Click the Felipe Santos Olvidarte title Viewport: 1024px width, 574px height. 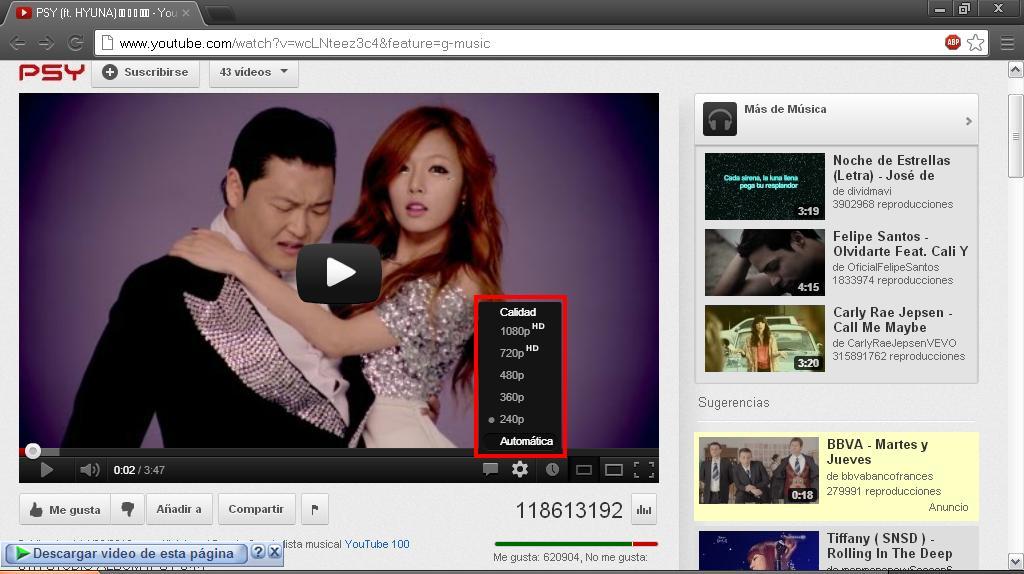[901, 244]
